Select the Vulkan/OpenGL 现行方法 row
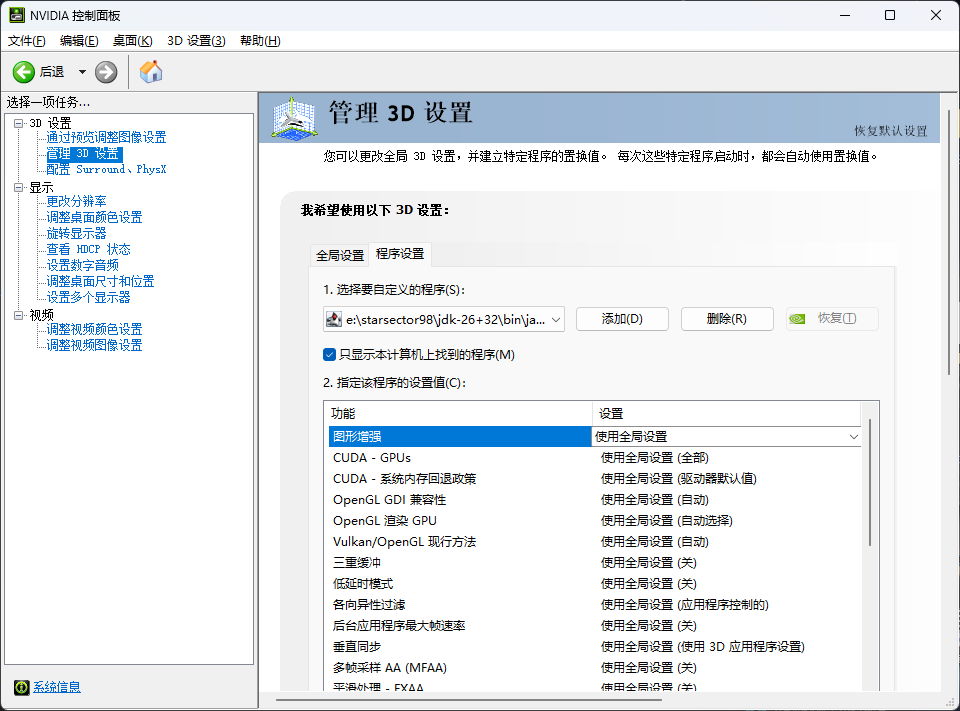The image size is (960, 711). pos(595,541)
